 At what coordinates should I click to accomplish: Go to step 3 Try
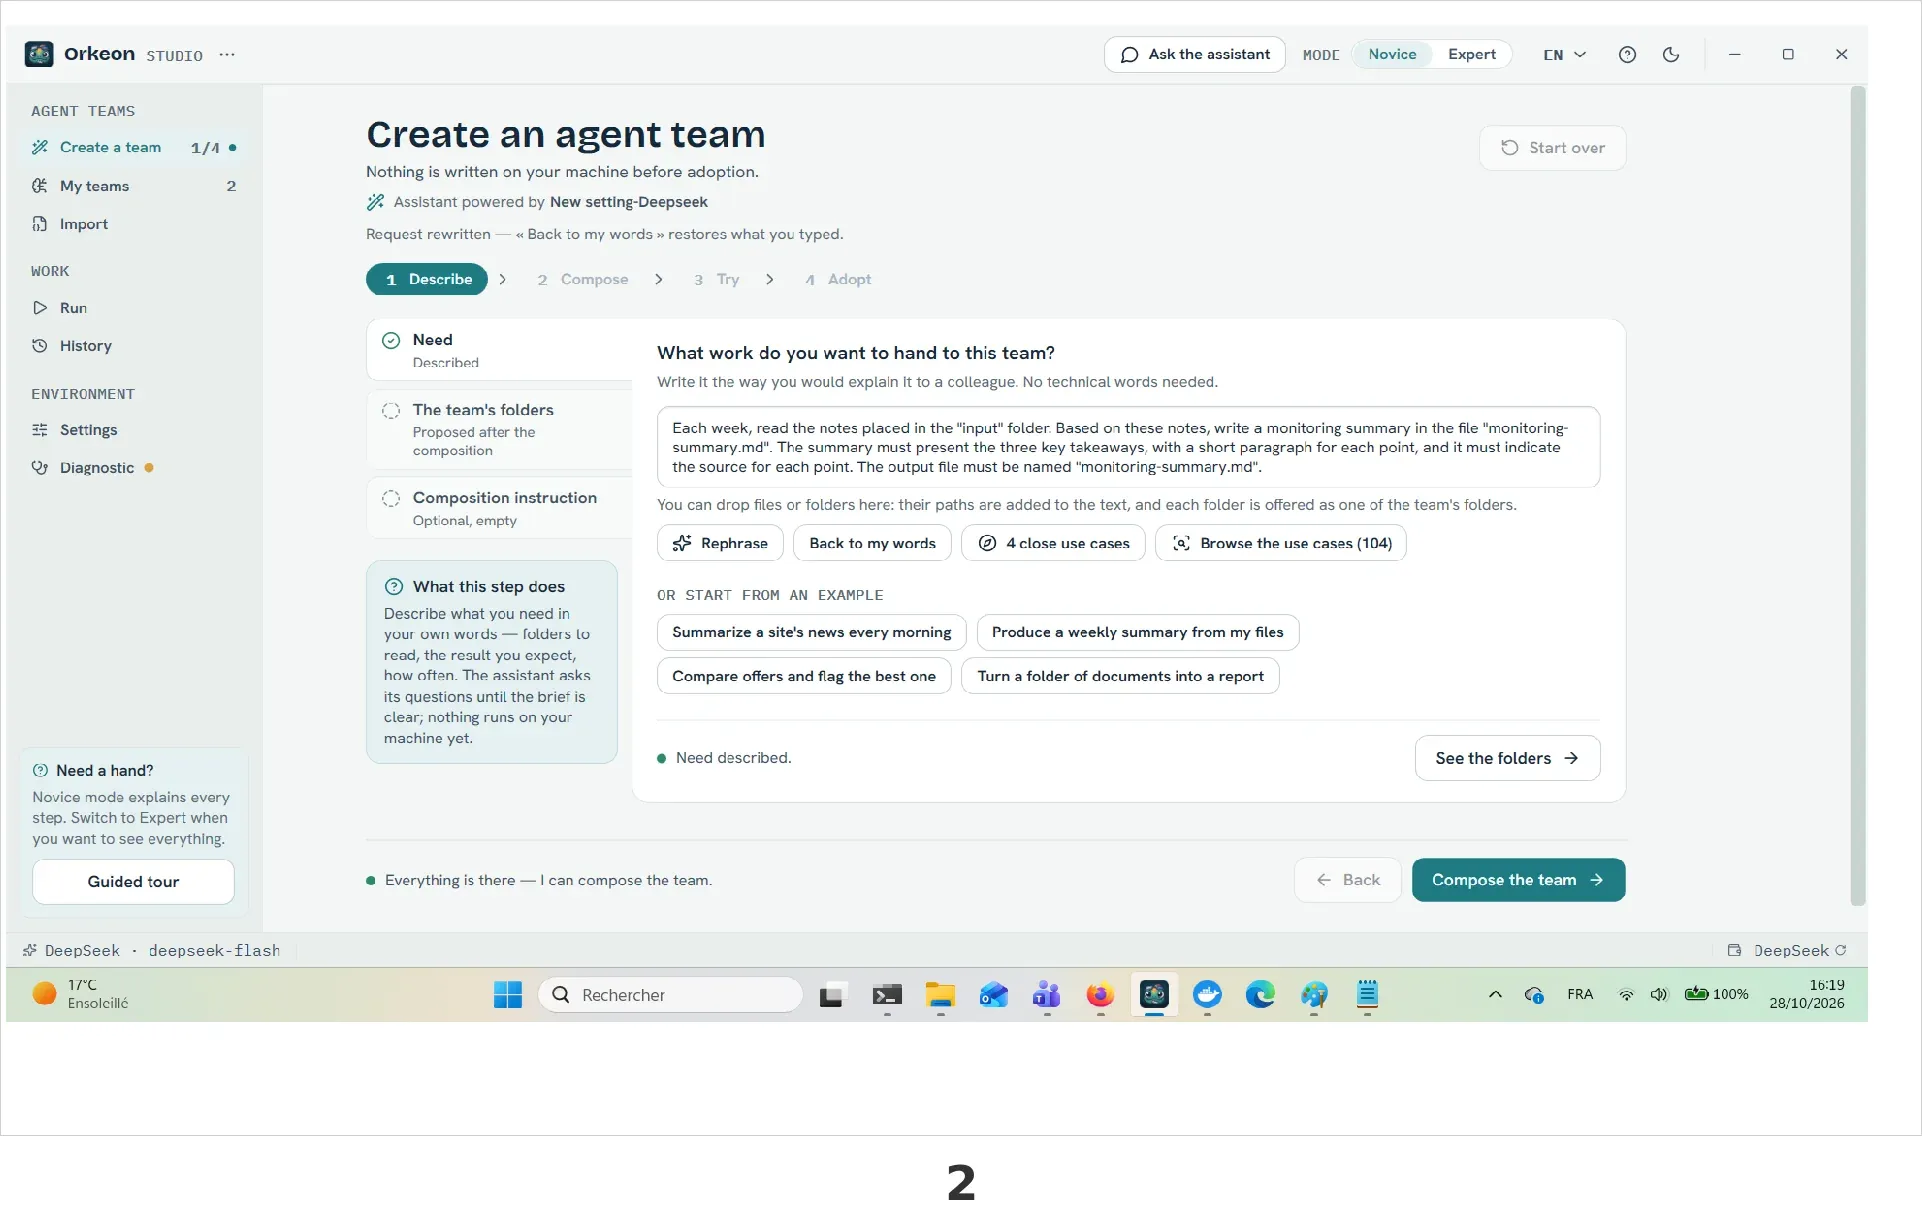[x=716, y=279]
